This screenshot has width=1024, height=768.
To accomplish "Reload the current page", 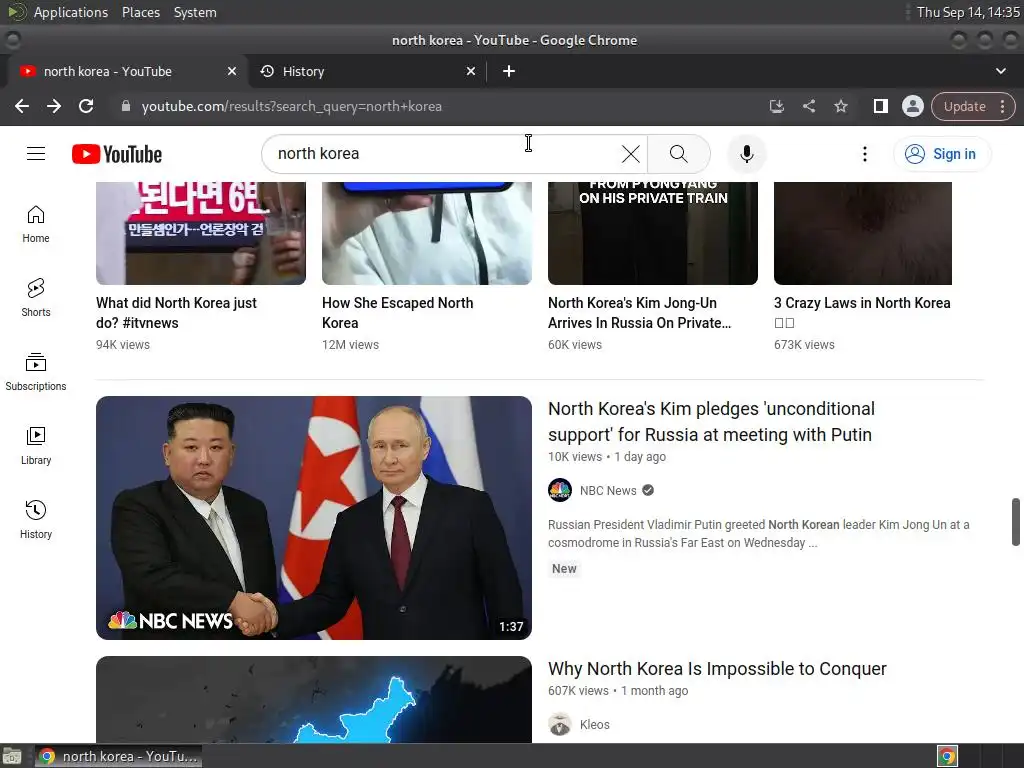I will pos(86,106).
